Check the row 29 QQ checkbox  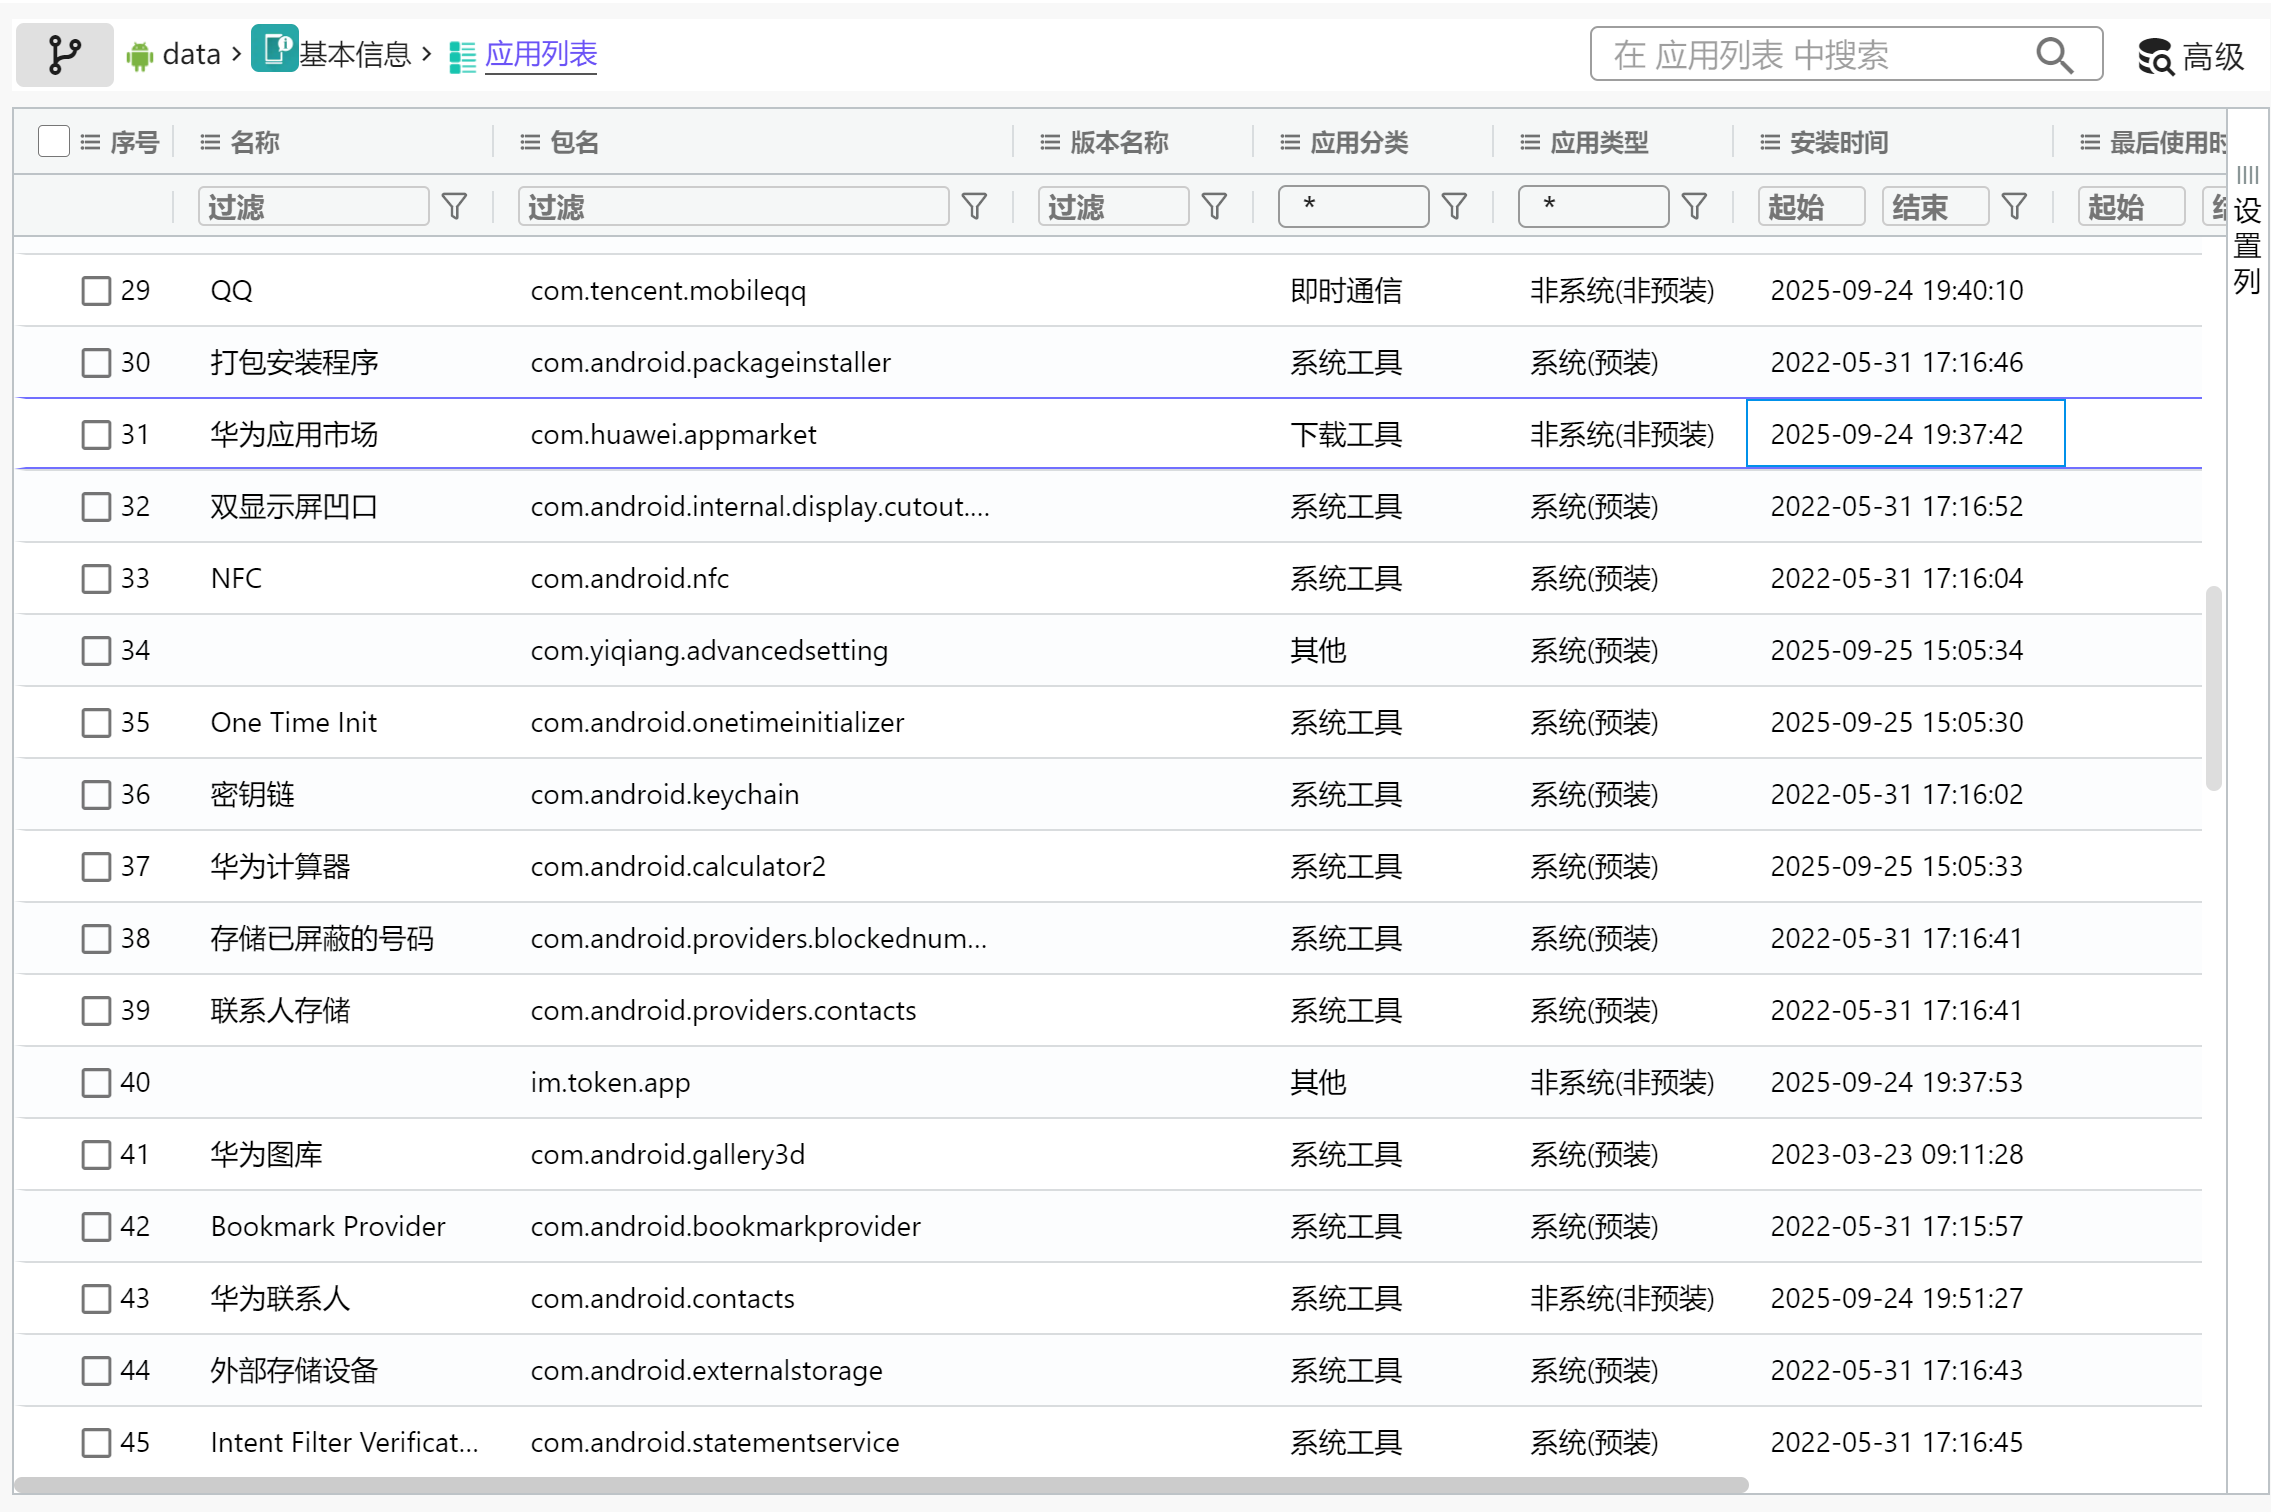click(96, 291)
